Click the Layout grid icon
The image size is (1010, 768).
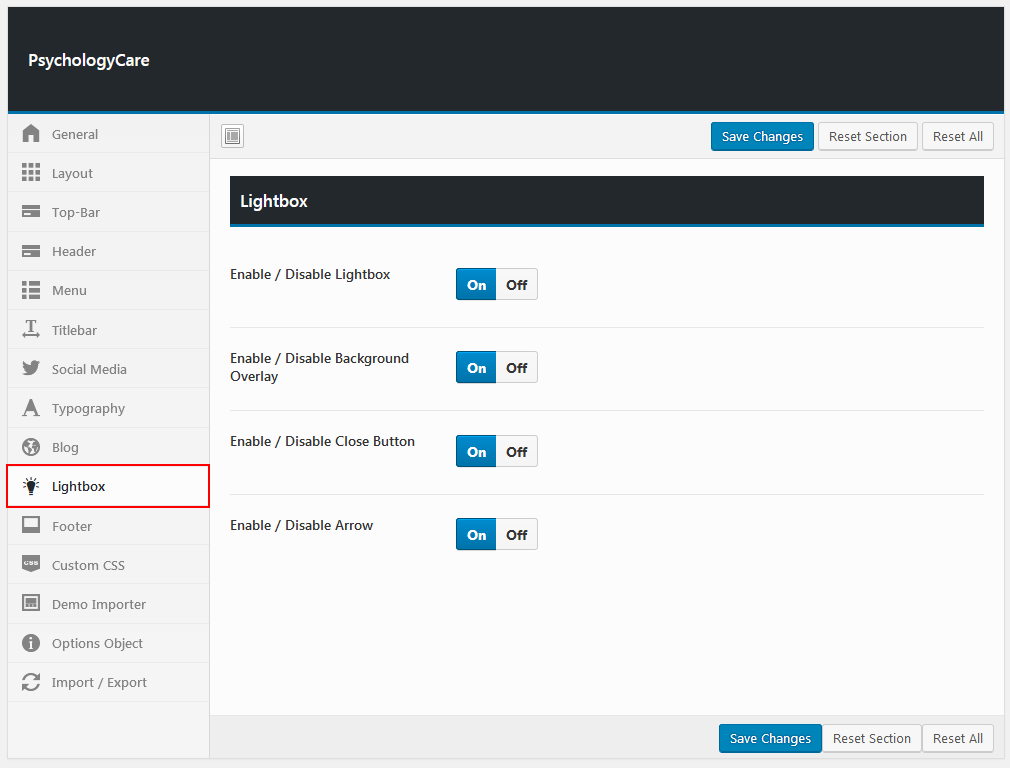(x=31, y=173)
